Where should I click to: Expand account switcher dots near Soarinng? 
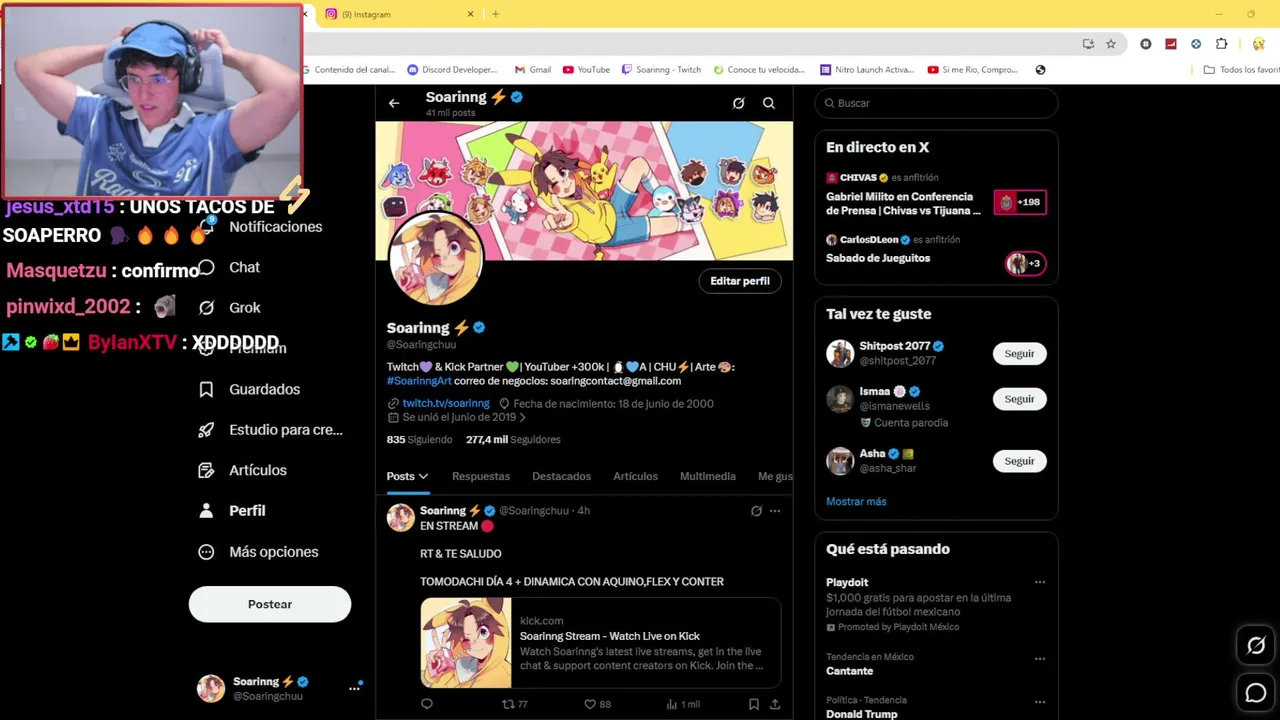click(354, 688)
